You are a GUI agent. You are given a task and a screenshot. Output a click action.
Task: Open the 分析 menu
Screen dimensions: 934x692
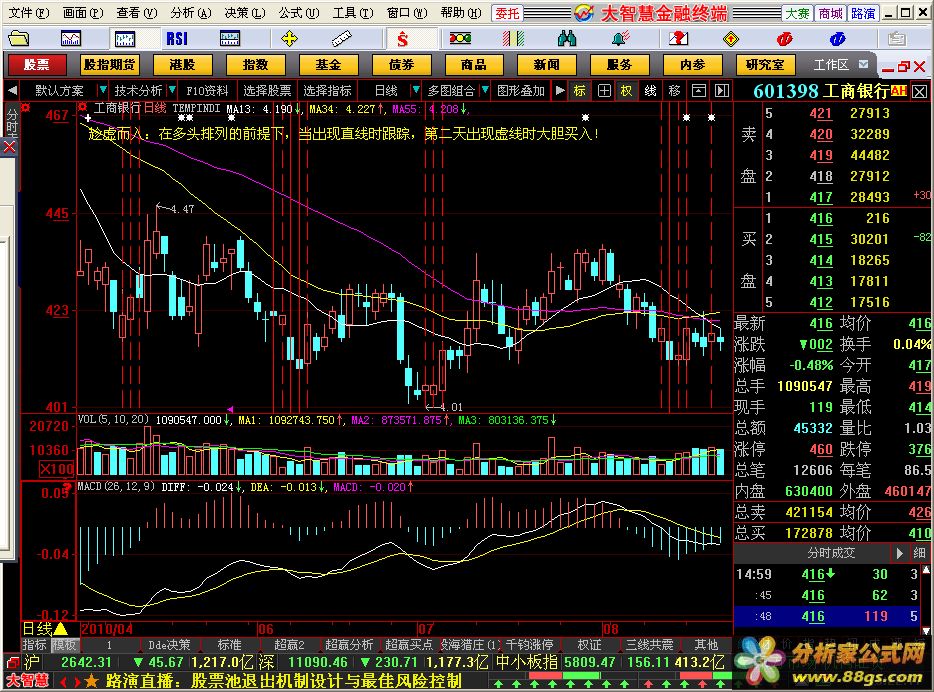(x=191, y=13)
